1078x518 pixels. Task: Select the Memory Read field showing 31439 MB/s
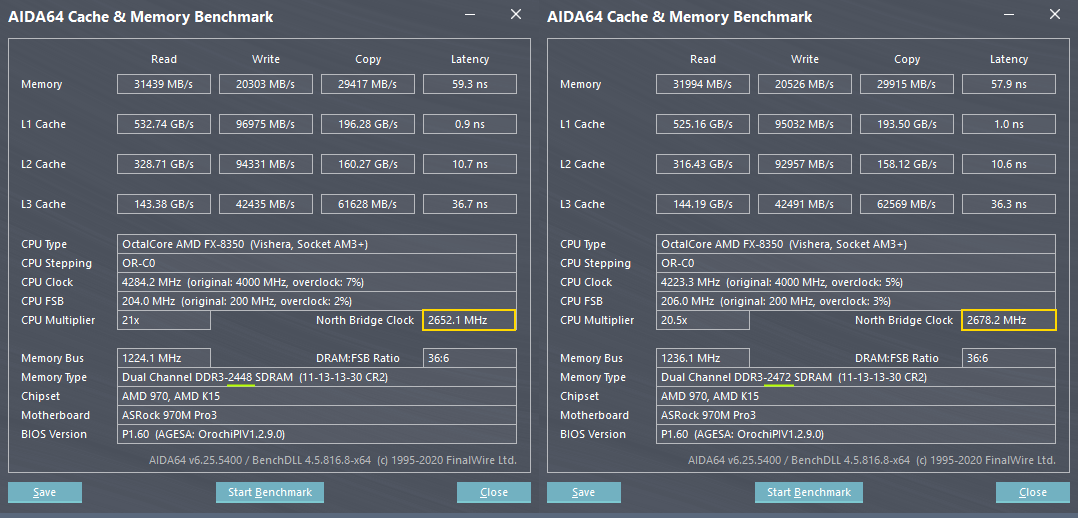[163, 85]
